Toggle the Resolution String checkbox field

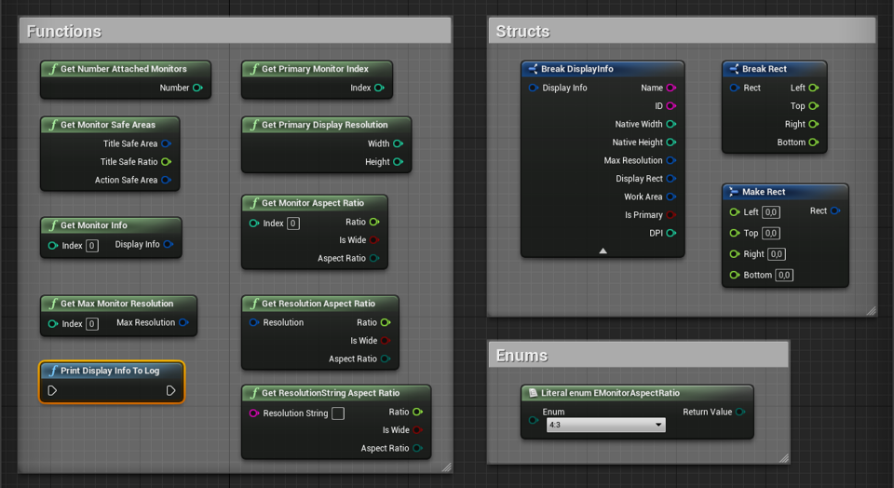point(338,413)
